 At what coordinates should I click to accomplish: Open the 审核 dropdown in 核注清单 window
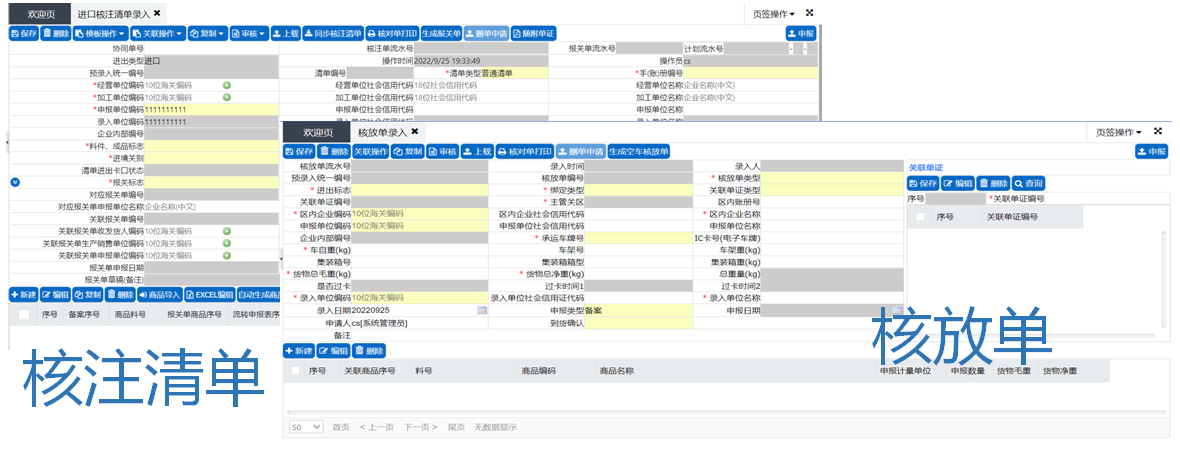pos(248,33)
